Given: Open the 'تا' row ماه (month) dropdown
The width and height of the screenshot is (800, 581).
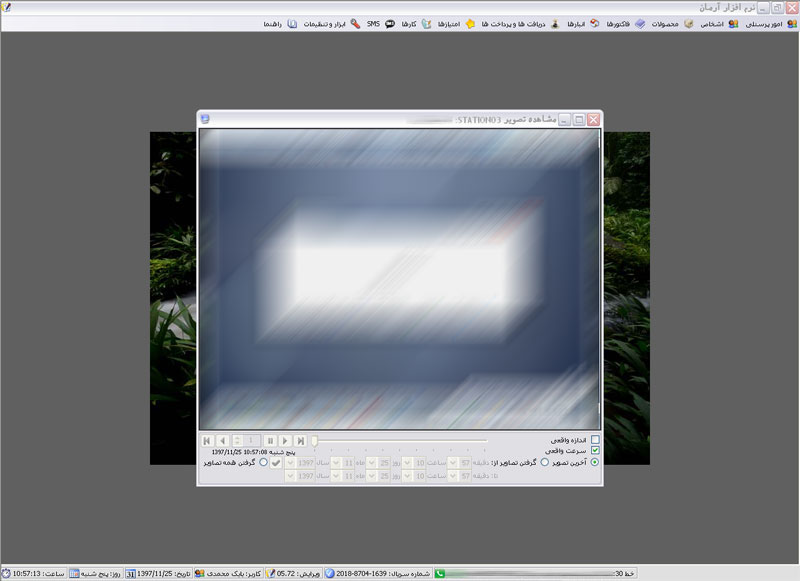Looking at the screenshot, I should click(x=336, y=476).
